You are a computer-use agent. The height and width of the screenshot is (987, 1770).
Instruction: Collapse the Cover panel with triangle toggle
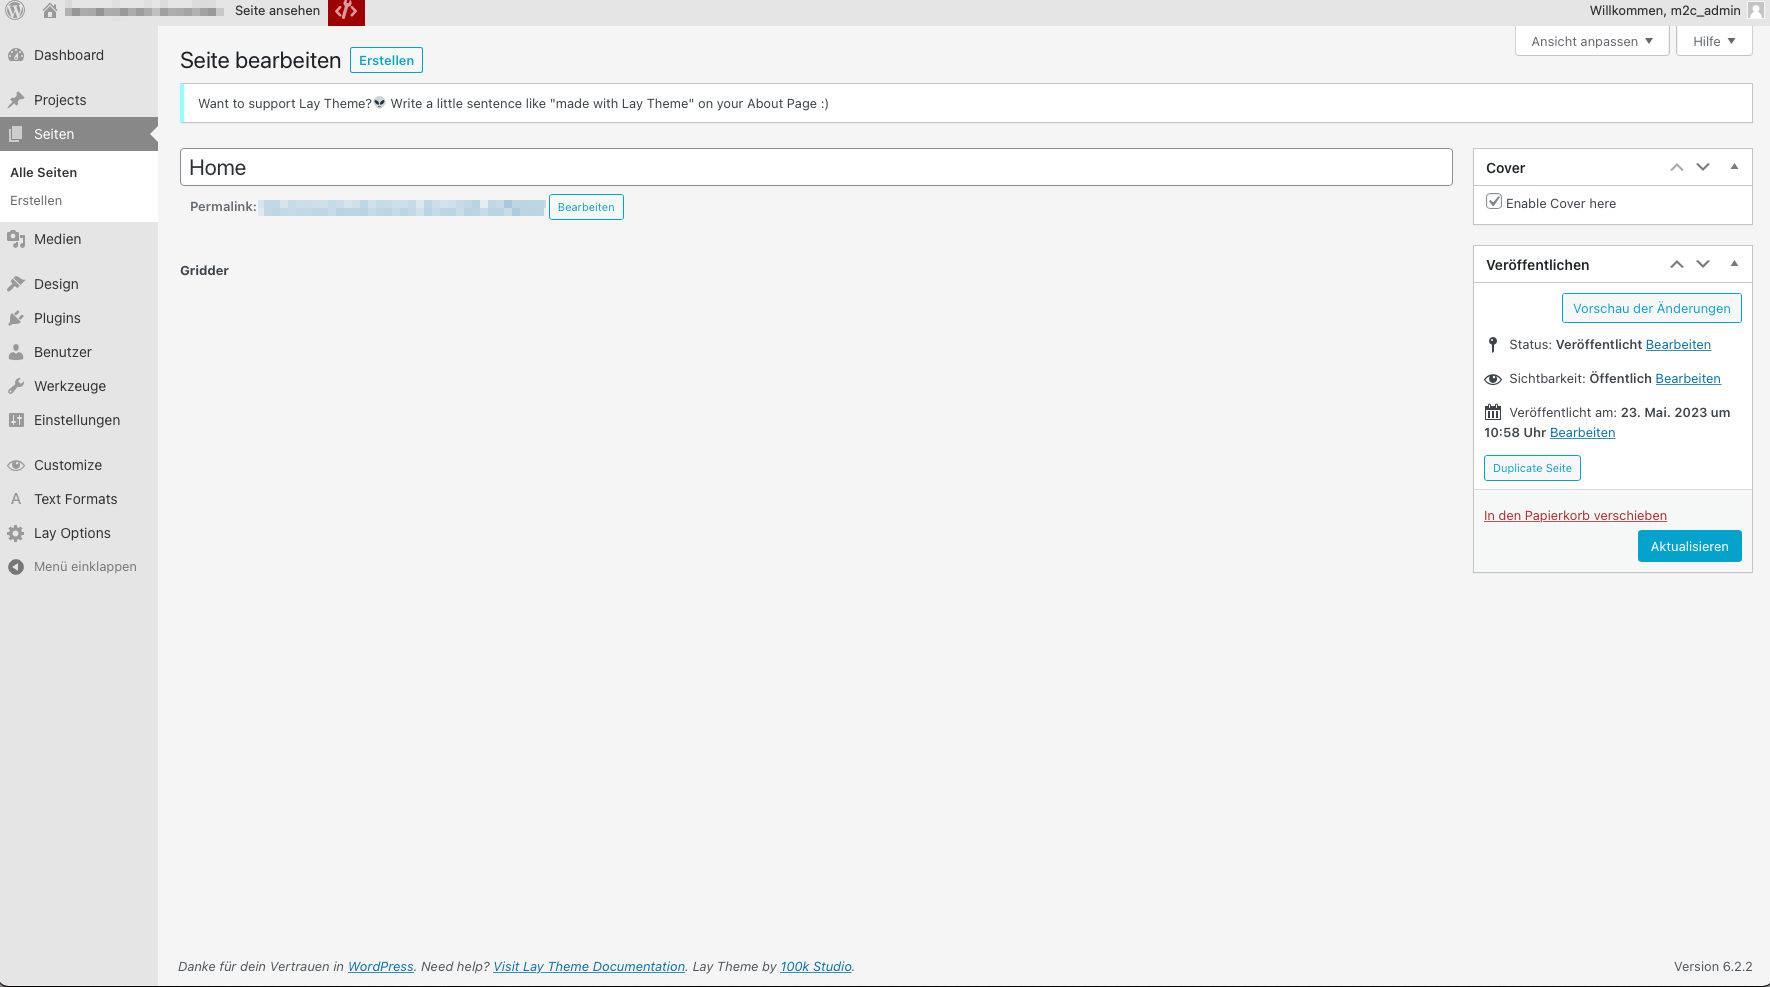[x=1734, y=168]
